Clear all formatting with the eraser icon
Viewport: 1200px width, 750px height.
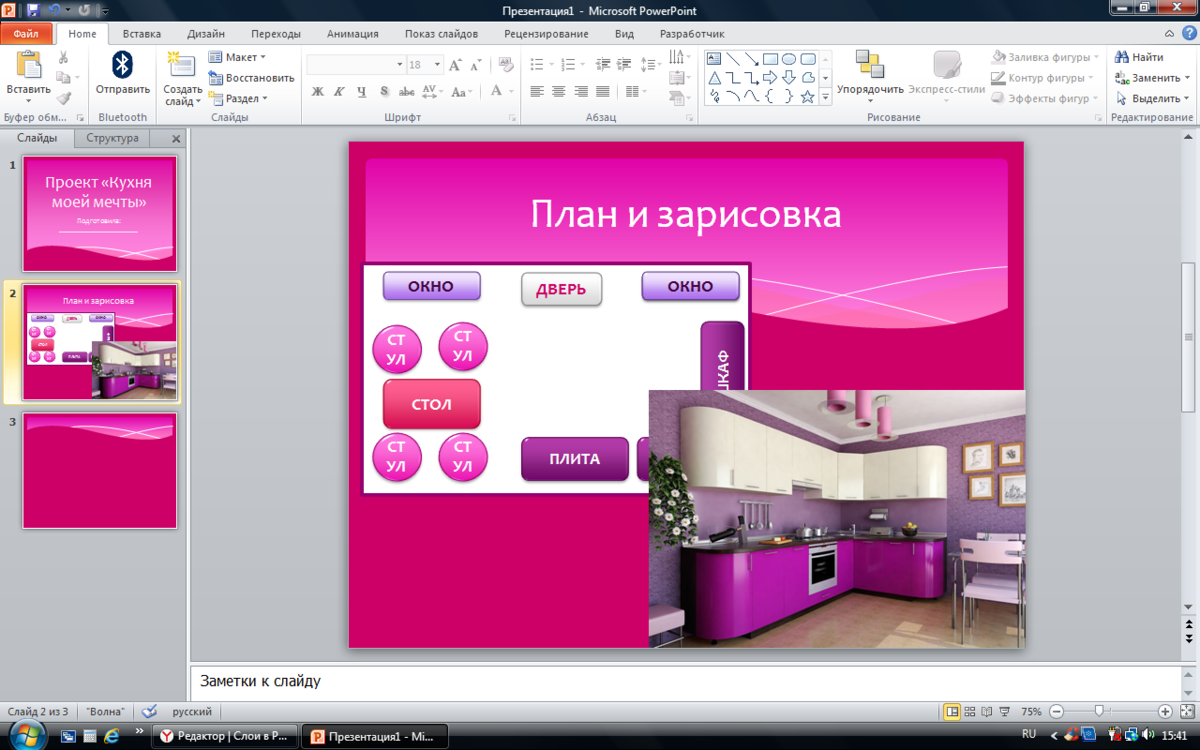(506, 65)
